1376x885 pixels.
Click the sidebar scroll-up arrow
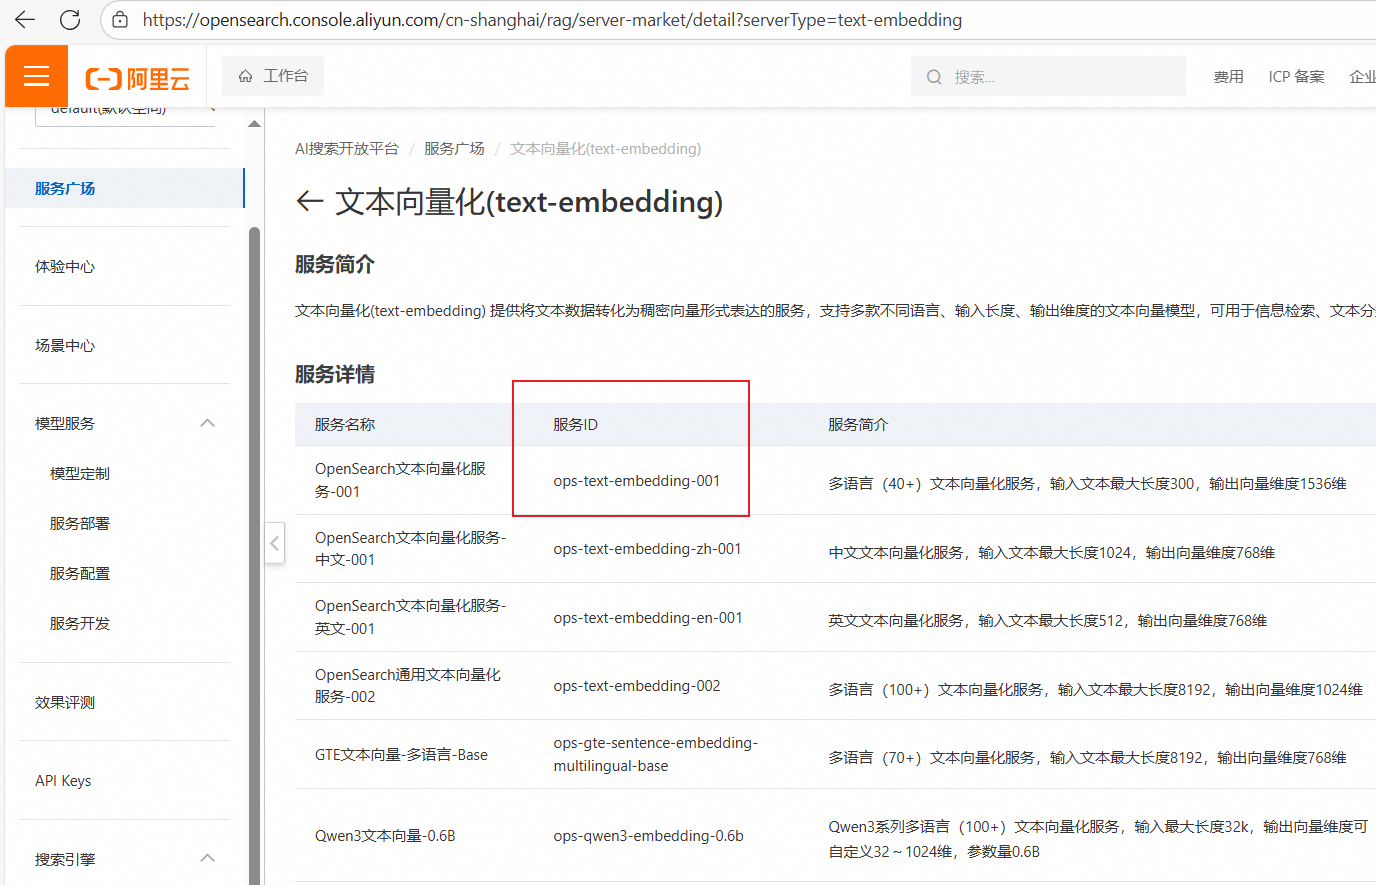[254, 124]
